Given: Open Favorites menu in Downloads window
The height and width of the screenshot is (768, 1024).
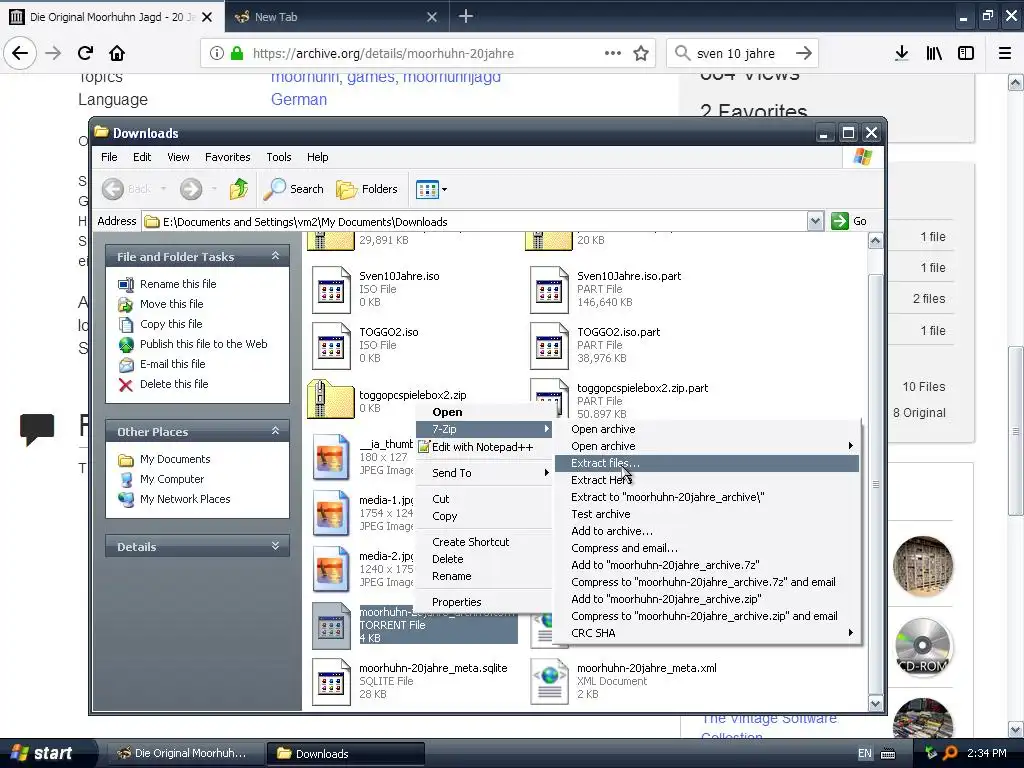Looking at the screenshot, I should click(227, 157).
